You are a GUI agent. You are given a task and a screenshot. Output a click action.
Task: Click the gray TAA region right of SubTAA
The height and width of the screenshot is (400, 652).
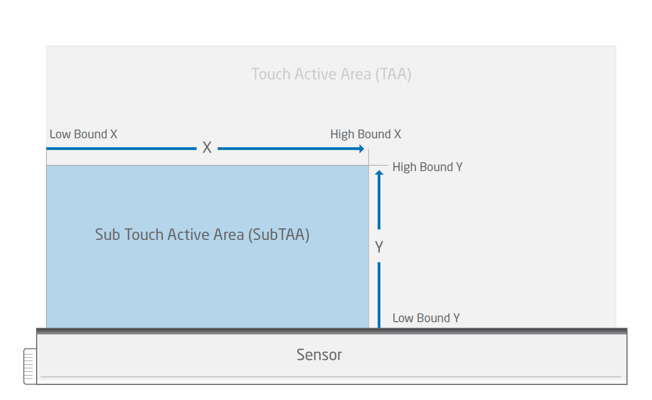[500, 240]
